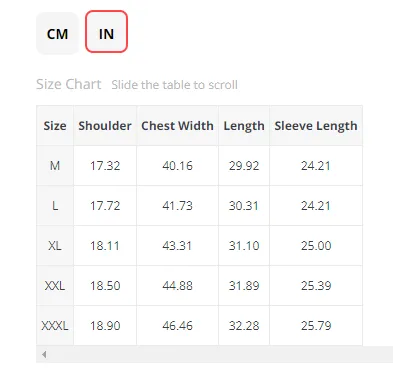Select the XL size row label

point(55,246)
